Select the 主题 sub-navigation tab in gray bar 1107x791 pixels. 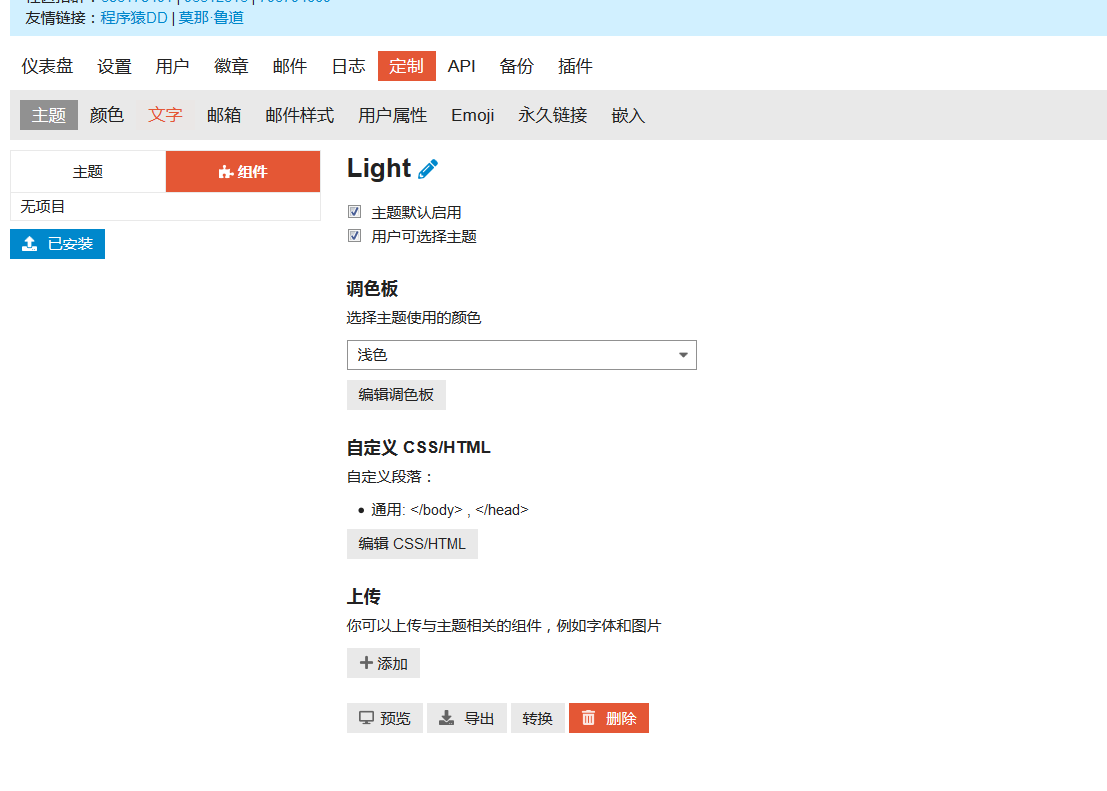pyautogui.click(x=49, y=115)
